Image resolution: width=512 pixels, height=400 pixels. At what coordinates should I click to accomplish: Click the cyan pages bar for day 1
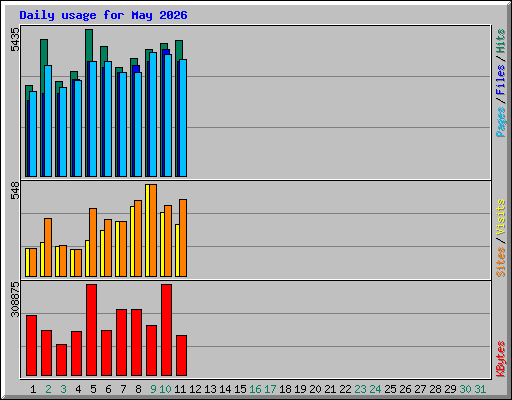tap(33, 134)
